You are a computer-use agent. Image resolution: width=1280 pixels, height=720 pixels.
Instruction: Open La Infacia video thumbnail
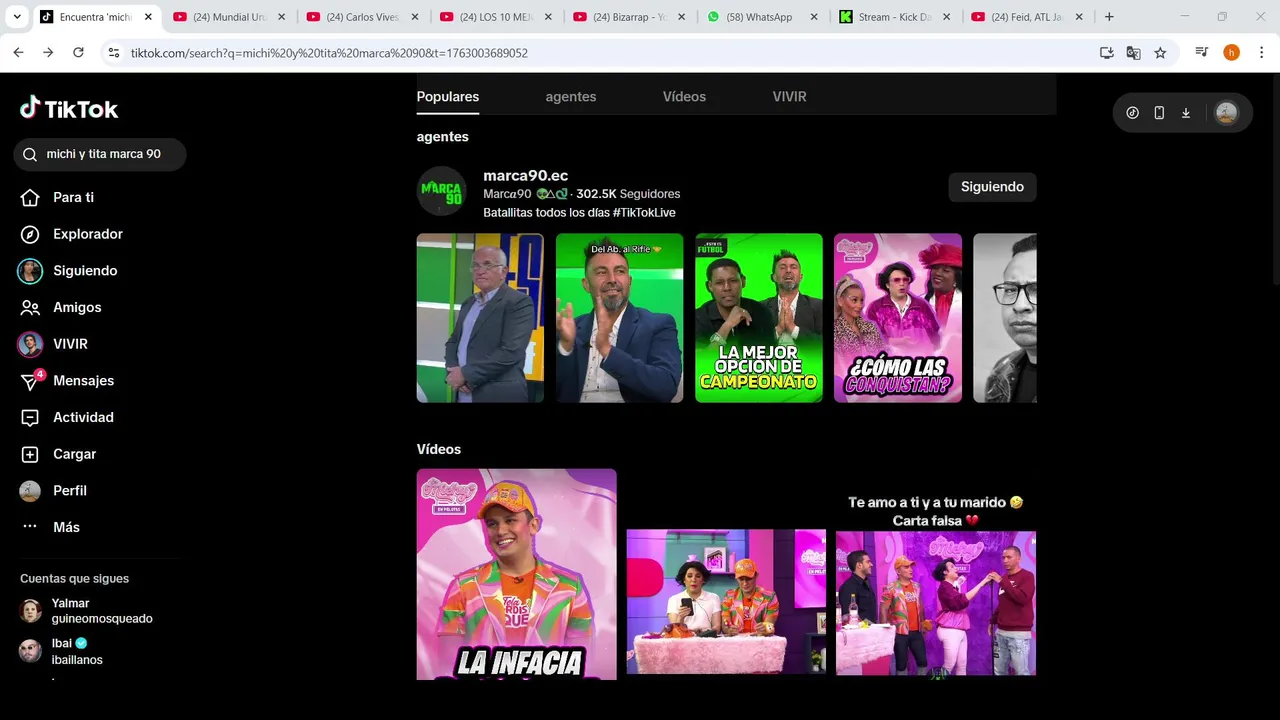[517, 574]
